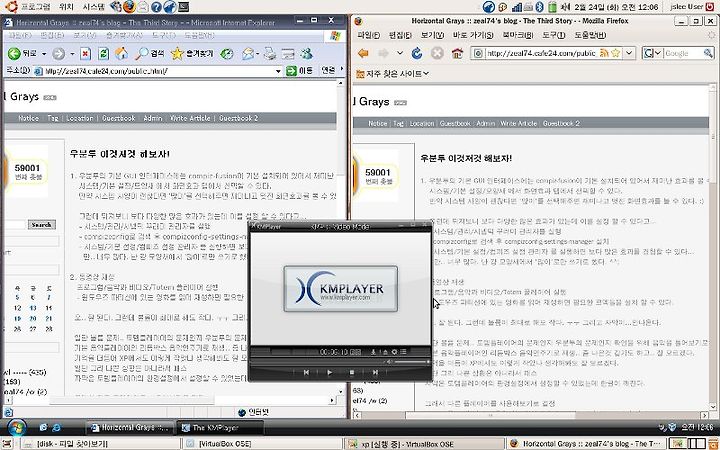Click the Messenger icon in Internet Explorer toolbar
This screenshot has width=720, height=450.
[306, 54]
